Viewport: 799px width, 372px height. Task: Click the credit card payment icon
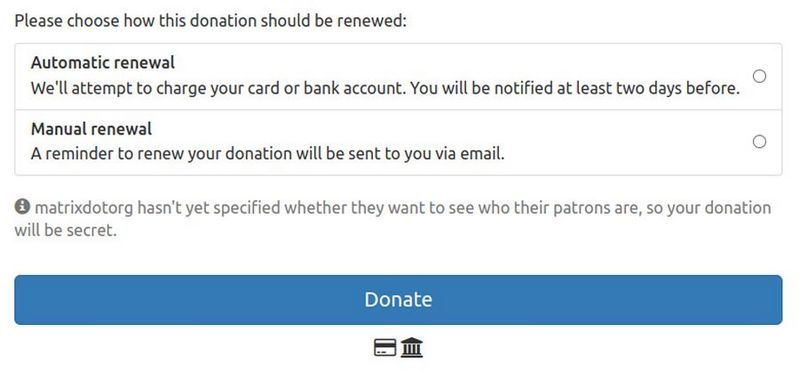pos(385,348)
